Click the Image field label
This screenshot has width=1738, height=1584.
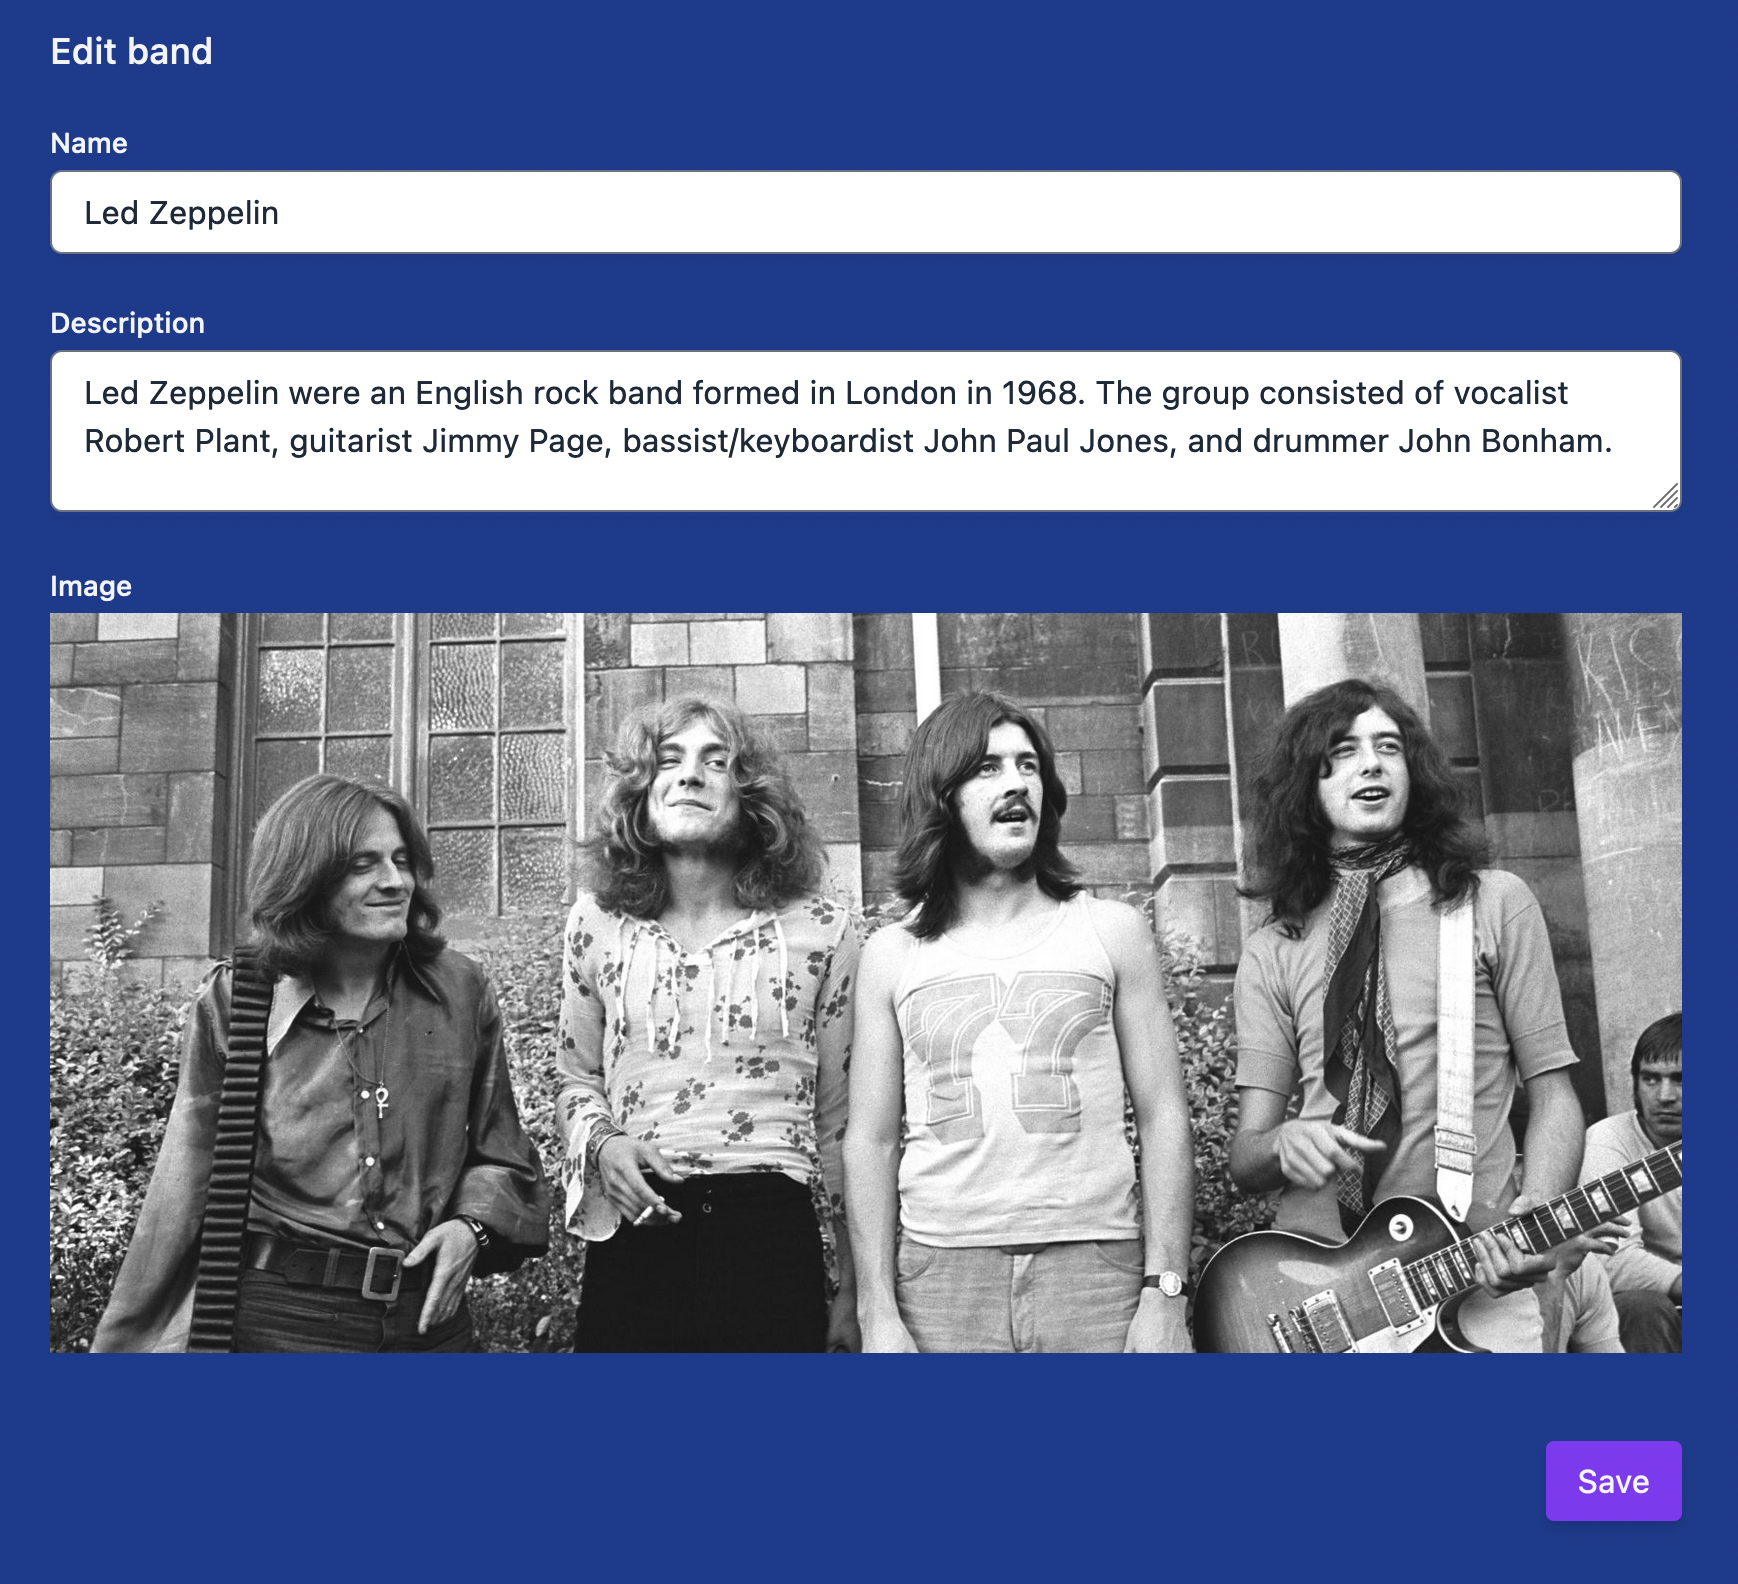pos(91,586)
